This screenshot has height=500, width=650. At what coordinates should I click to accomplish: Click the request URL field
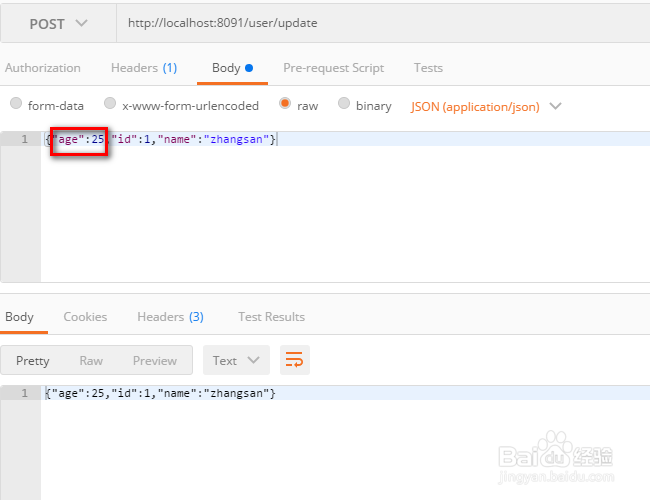[x=383, y=23]
